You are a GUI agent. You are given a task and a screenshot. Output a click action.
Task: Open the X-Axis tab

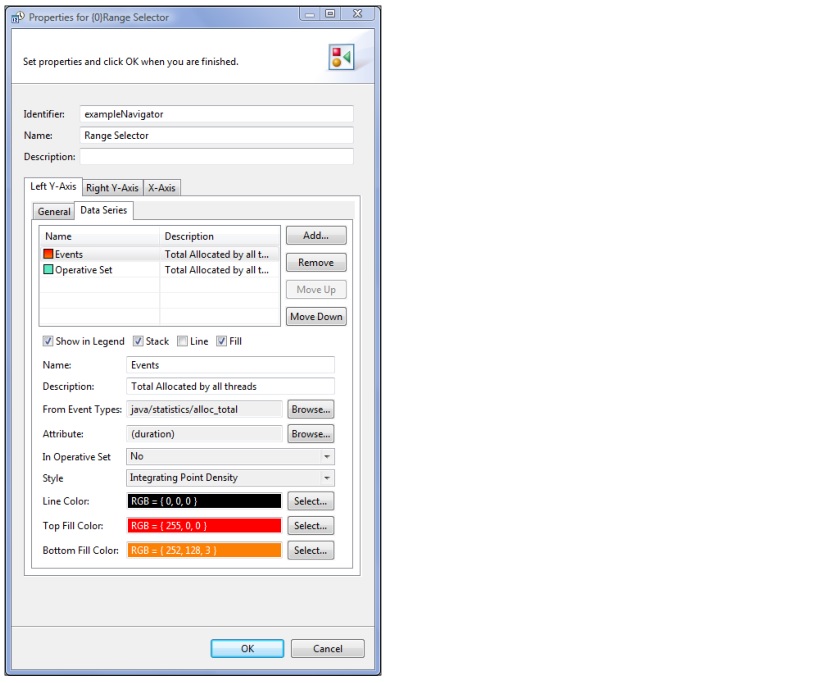162,188
